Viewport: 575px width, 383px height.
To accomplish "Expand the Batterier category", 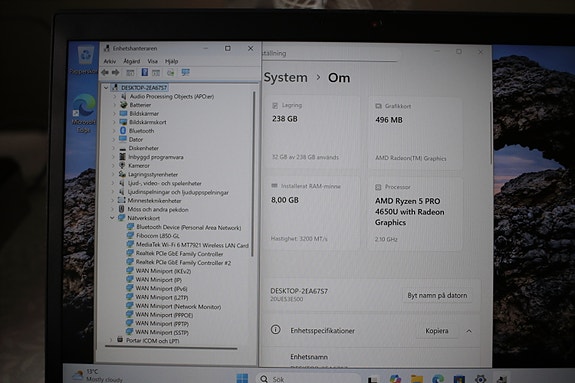I will (114, 105).
